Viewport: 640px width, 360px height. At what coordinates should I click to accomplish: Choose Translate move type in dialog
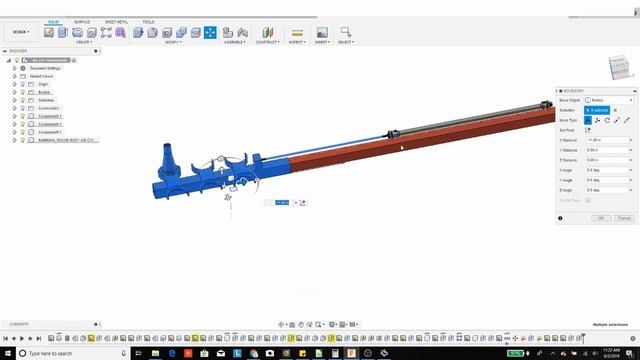pyautogui.click(x=598, y=120)
